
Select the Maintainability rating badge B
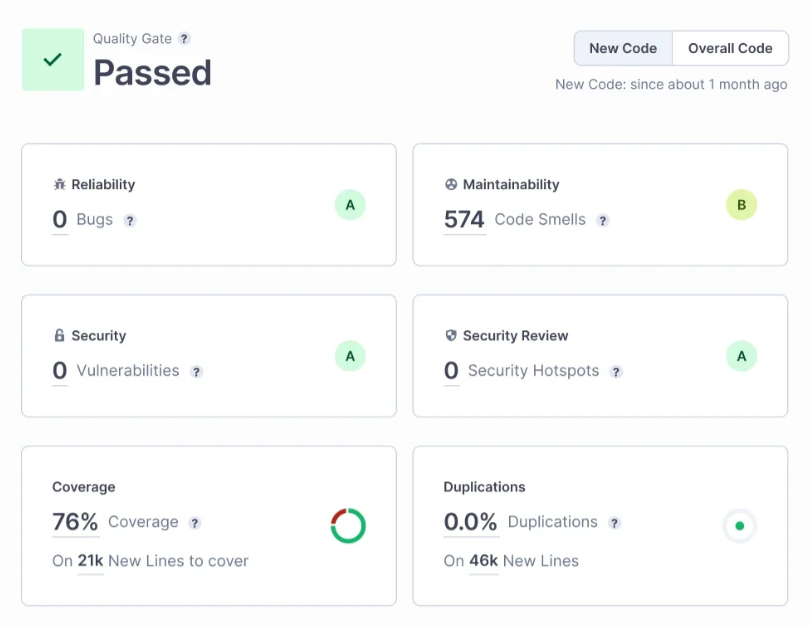pos(740,204)
